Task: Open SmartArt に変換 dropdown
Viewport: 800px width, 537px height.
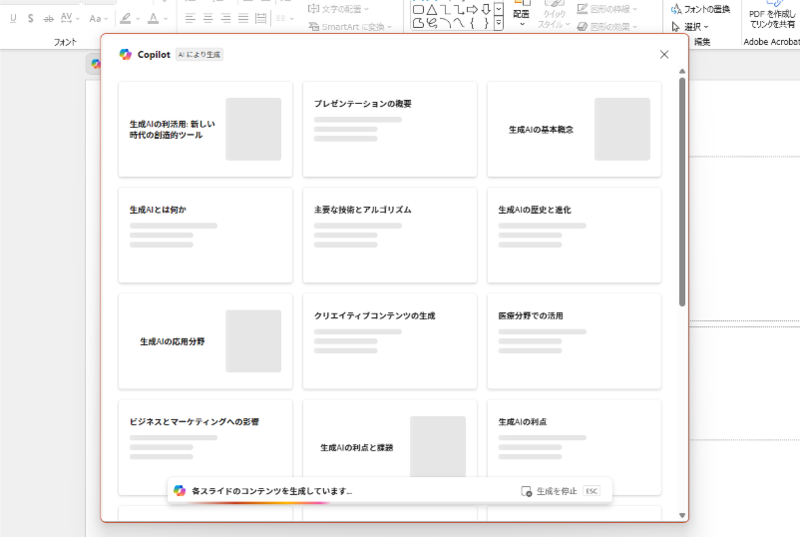Action: pos(350,27)
